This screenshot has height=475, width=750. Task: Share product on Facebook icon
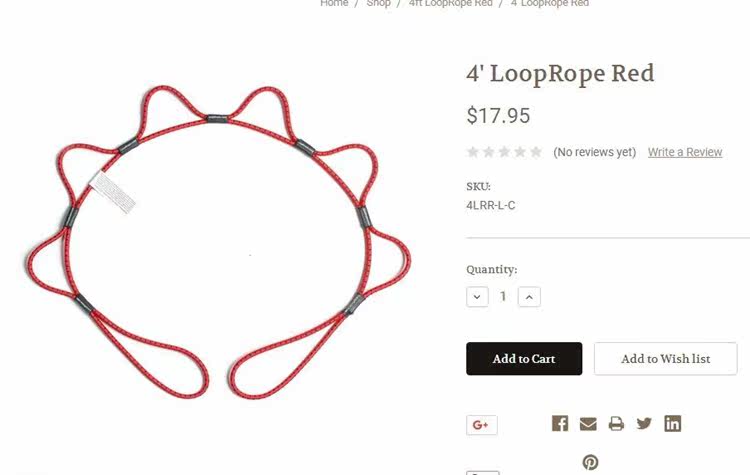click(x=560, y=423)
